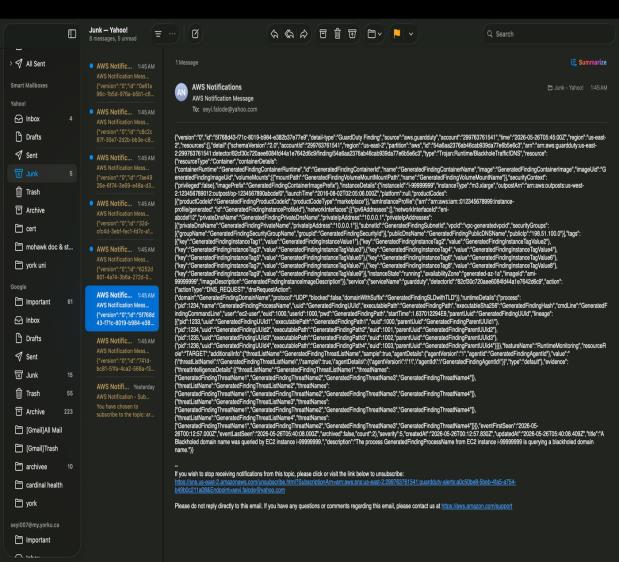Open the Yahoo Archive folder
619x562 pixels.
point(43,210)
